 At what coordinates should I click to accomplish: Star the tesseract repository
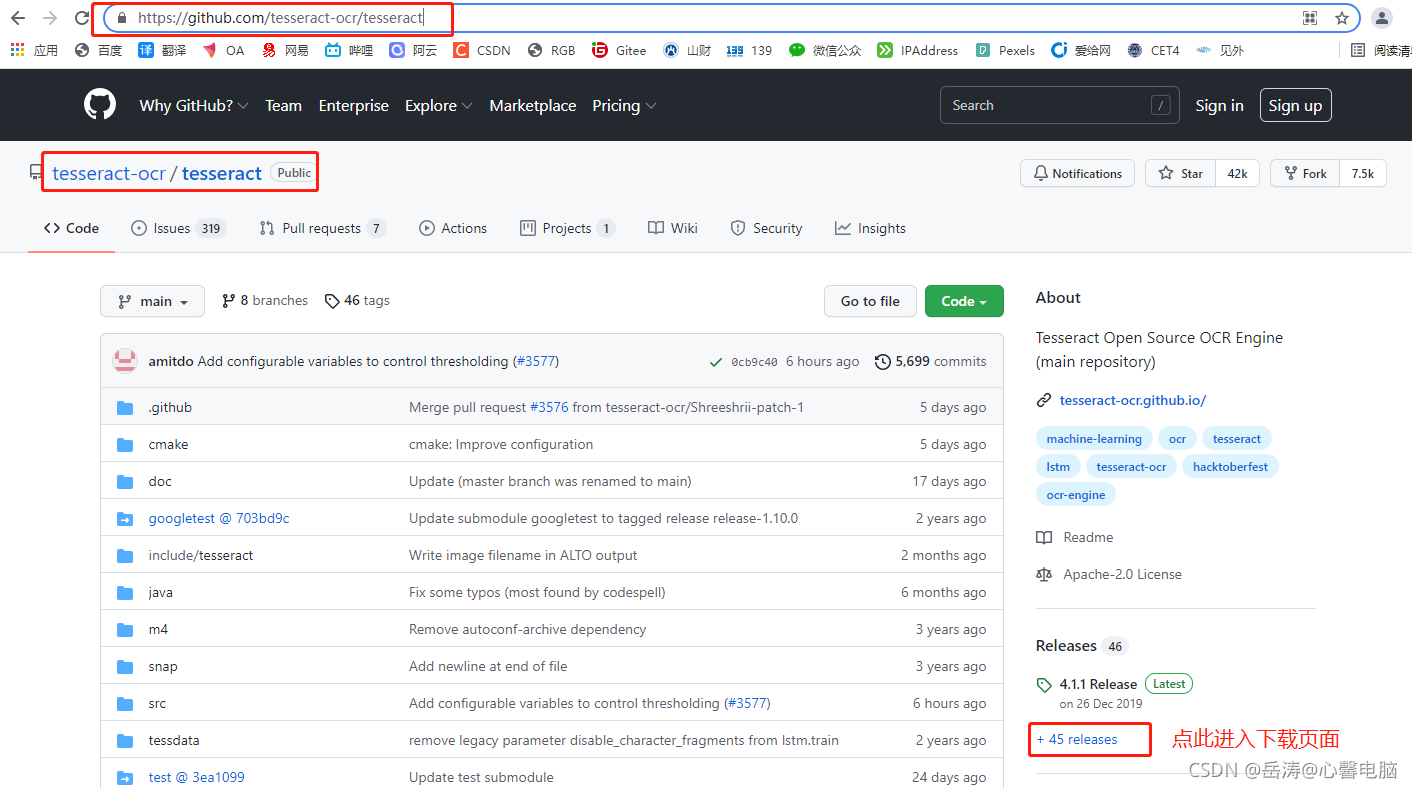(x=1180, y=173)
